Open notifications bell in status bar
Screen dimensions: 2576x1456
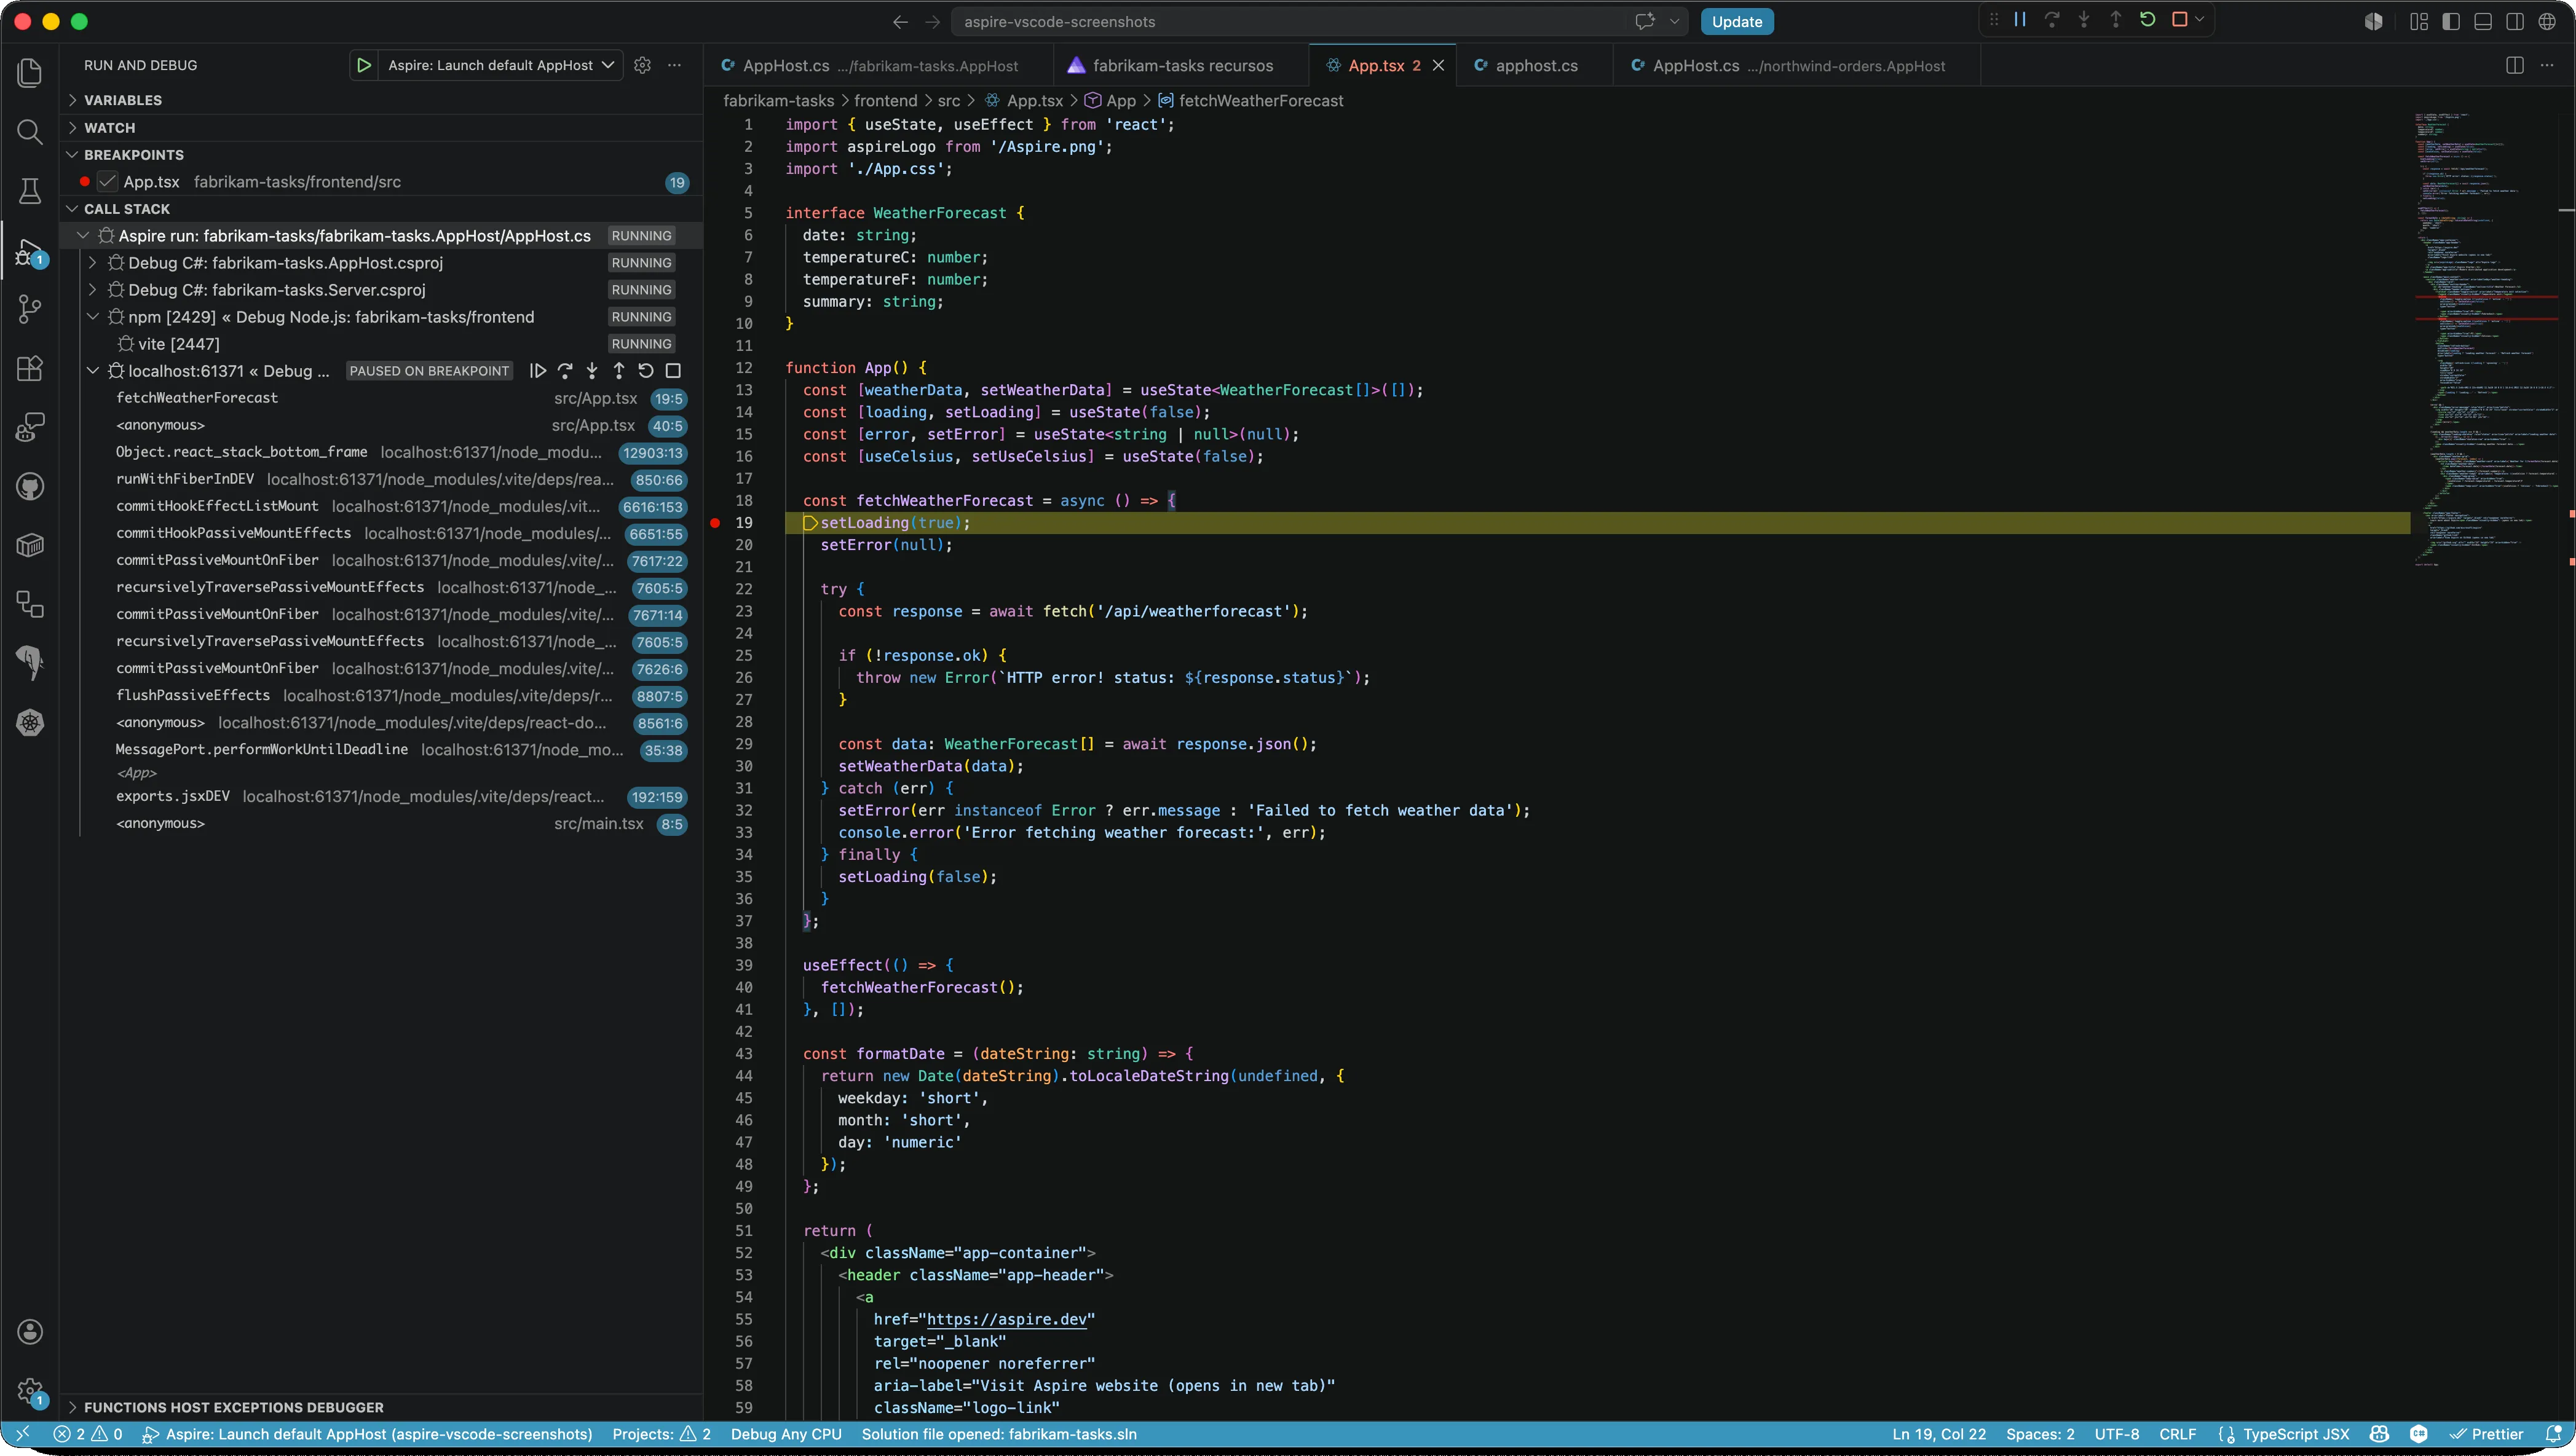pos(2553,1434)
